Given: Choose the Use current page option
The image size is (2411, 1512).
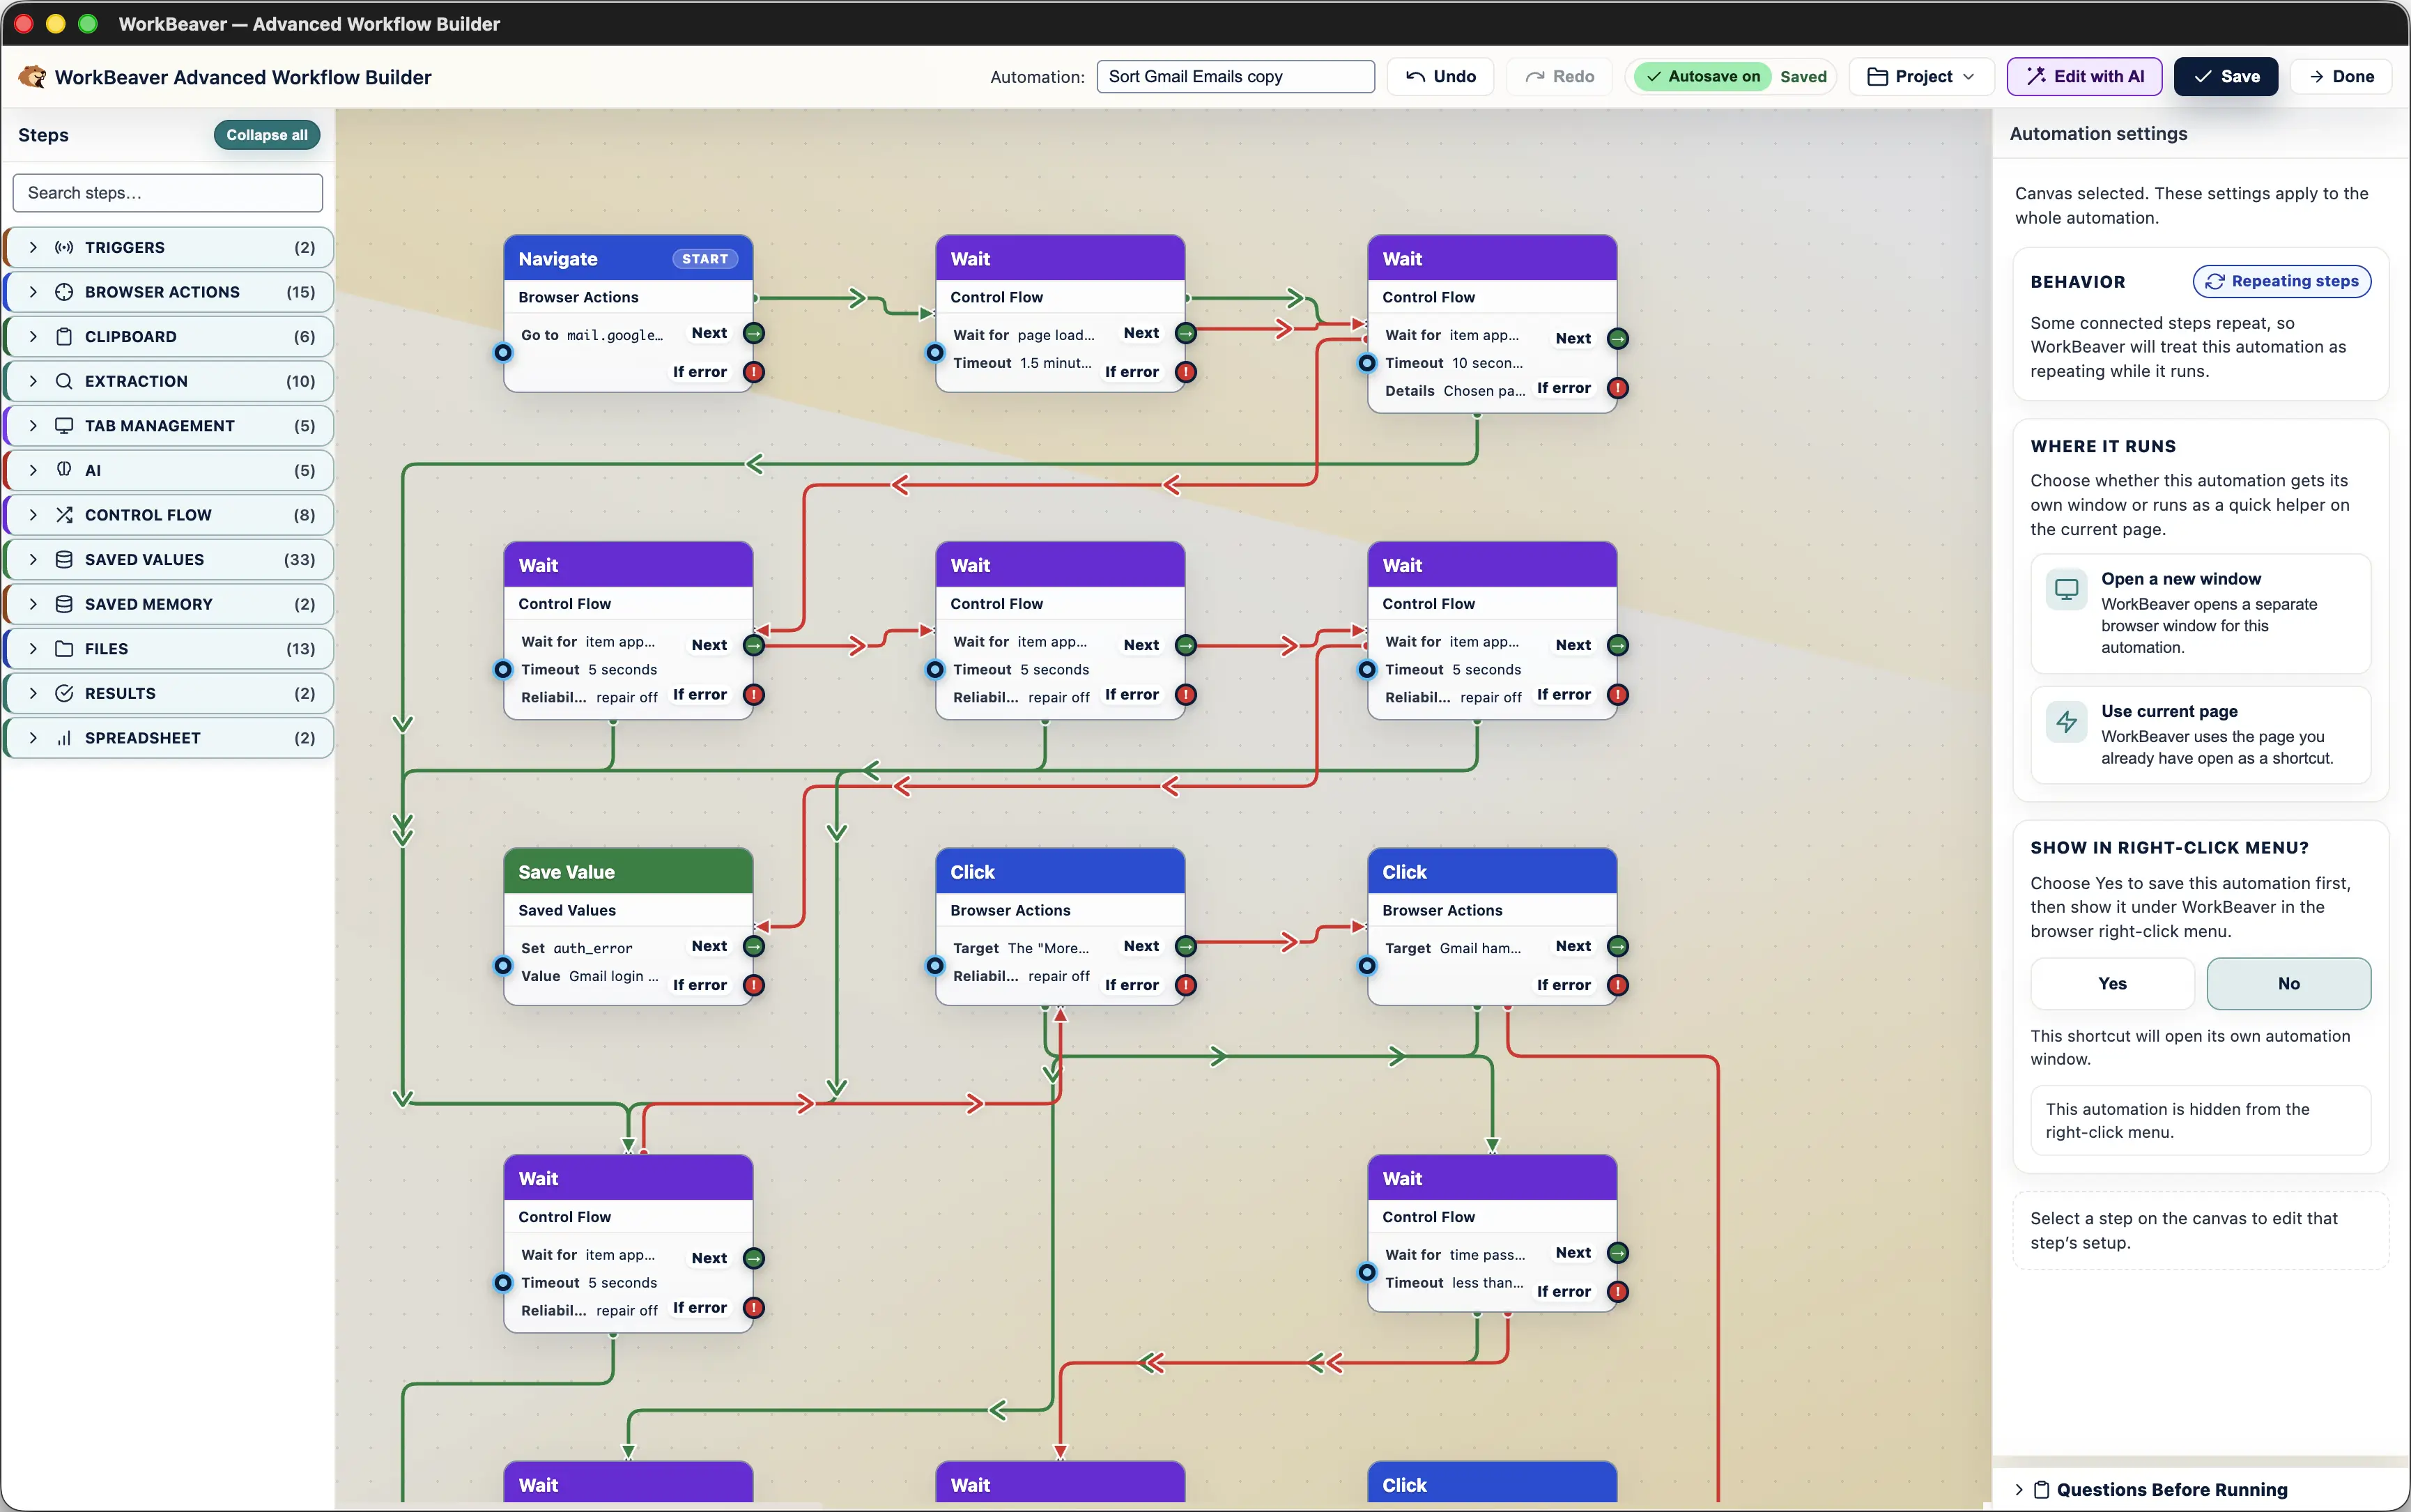Looking at the screenshot, I should tap(2200, 734).
